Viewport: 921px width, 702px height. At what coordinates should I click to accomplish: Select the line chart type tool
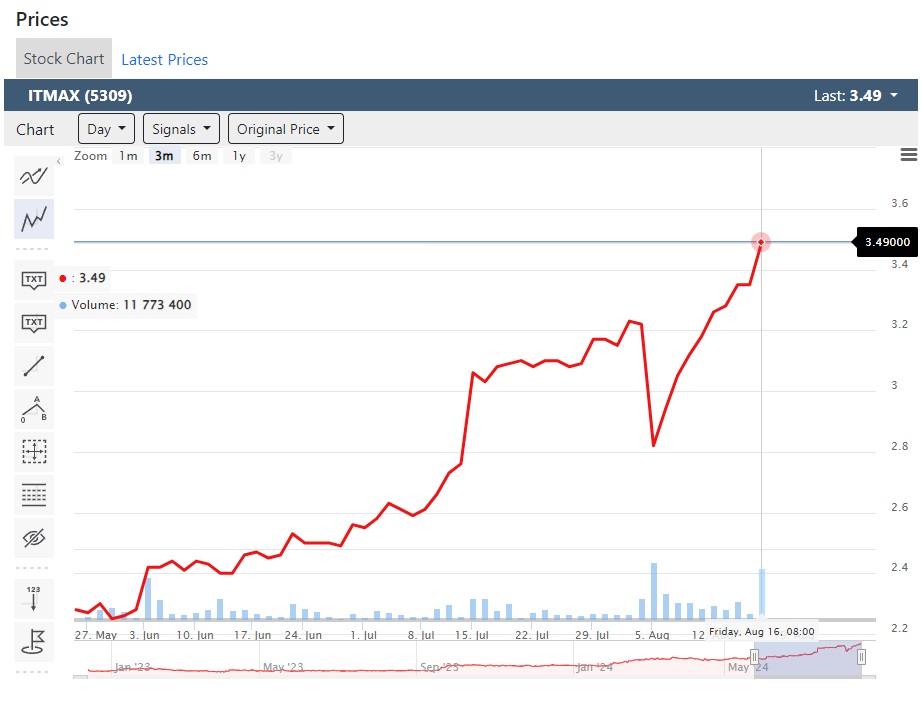(x=34, y=218)
